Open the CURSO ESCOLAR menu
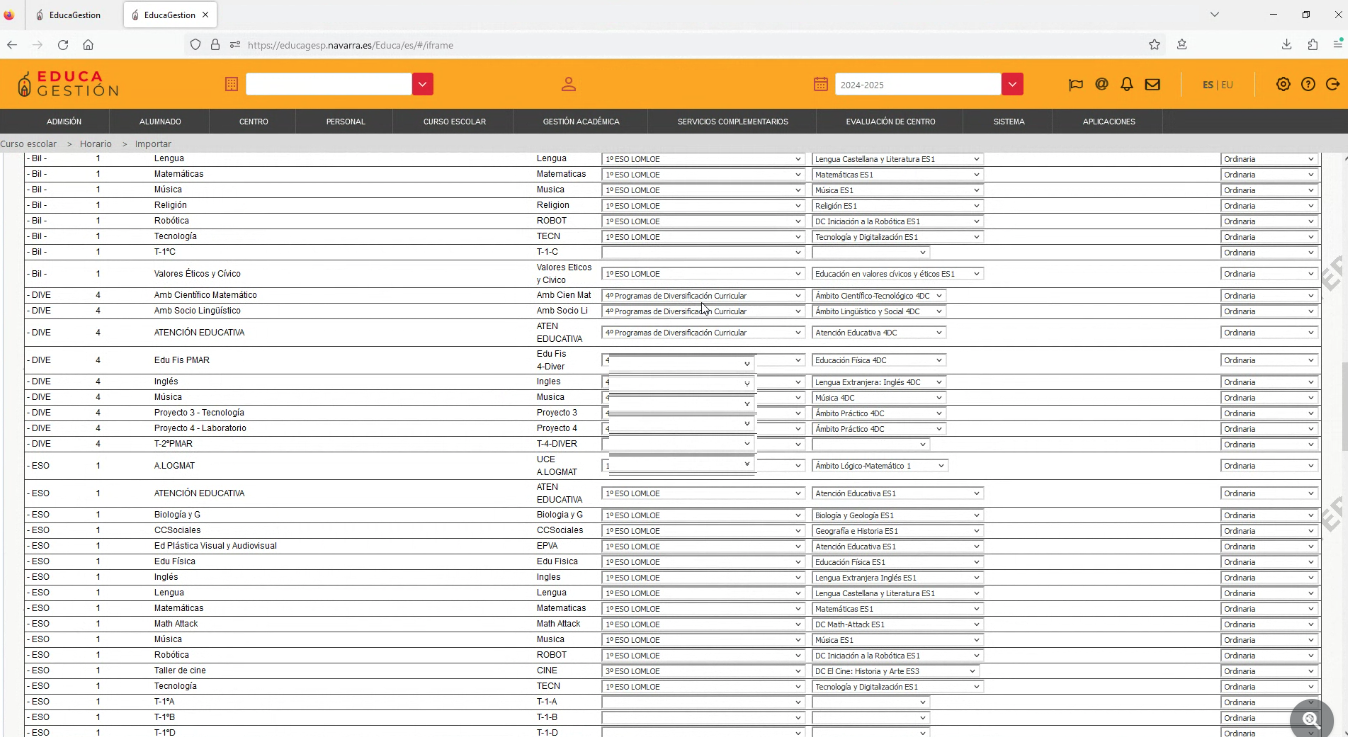 click(x=454, y=122)
